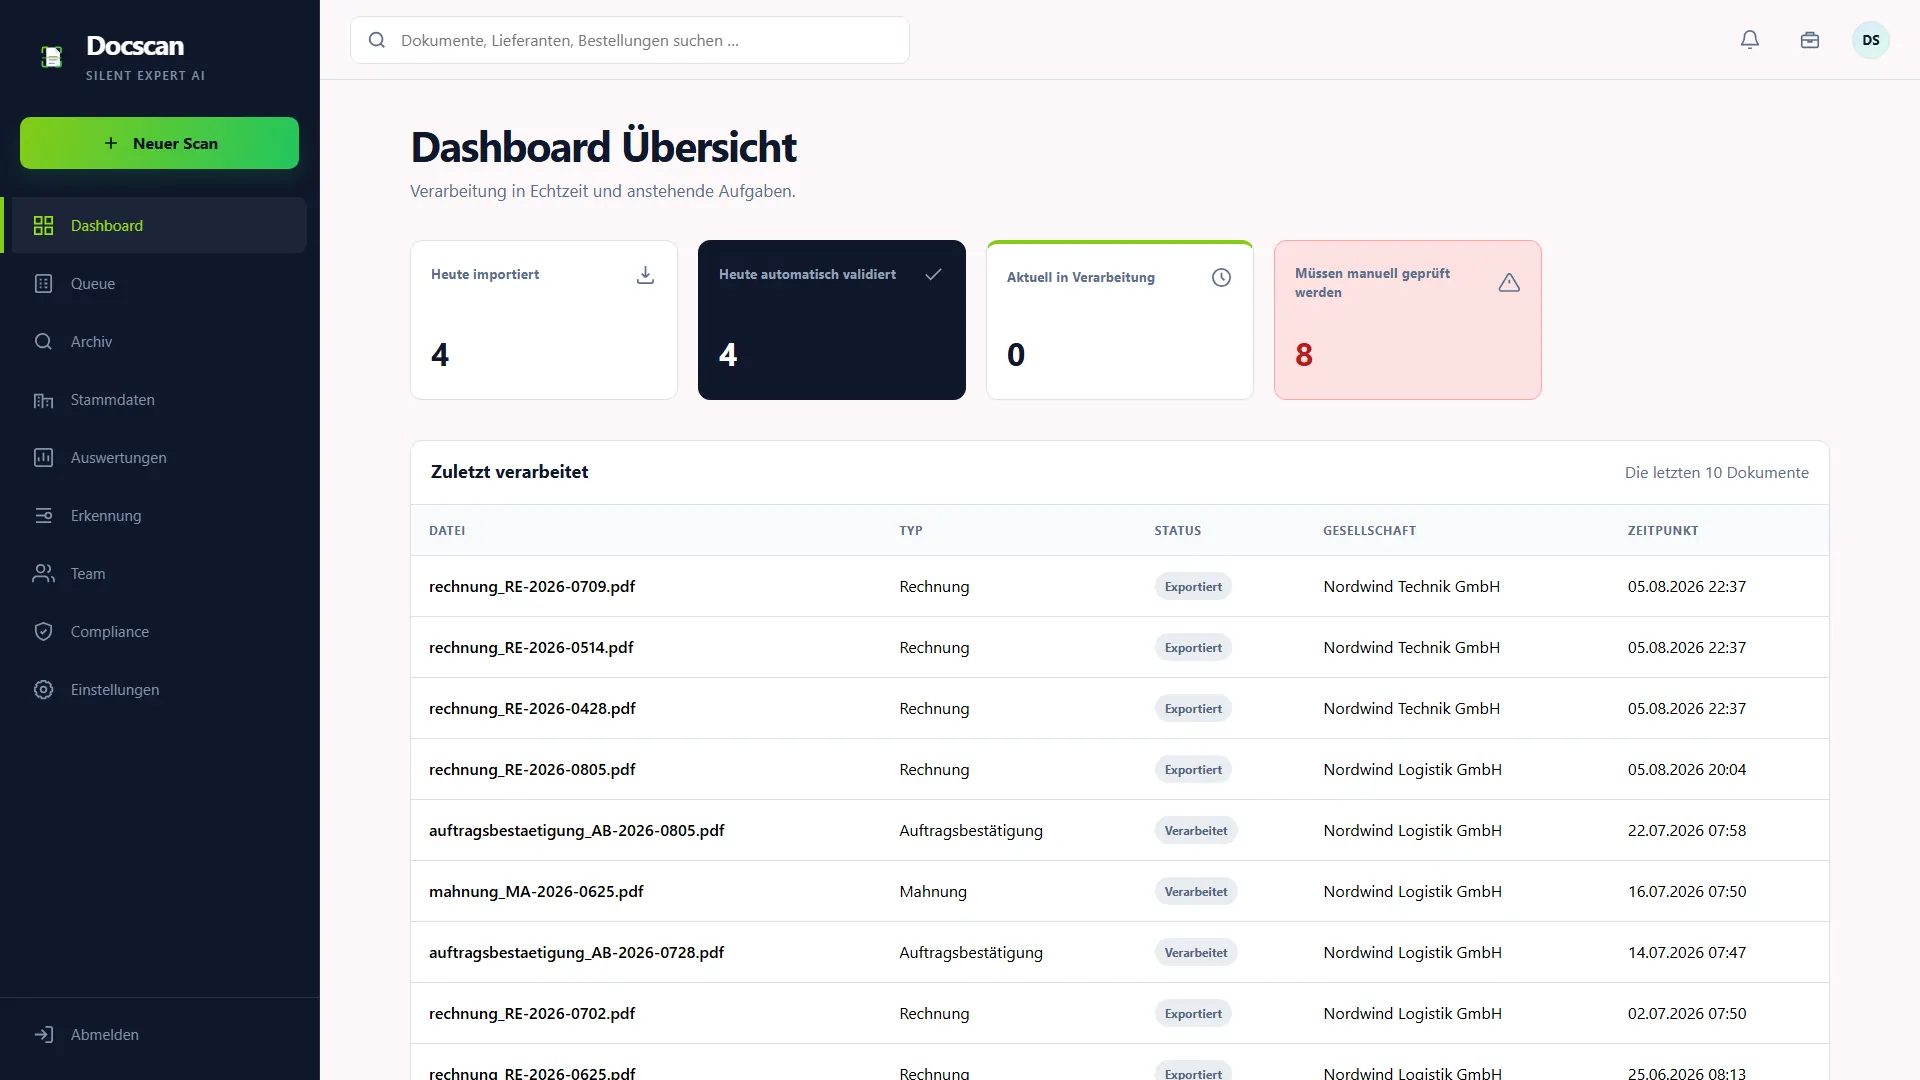Click the clock icon on the Aktuell in Verarbeitung card
1920x1080 pixels.
pyautogui.click(x=1222, y=278)
